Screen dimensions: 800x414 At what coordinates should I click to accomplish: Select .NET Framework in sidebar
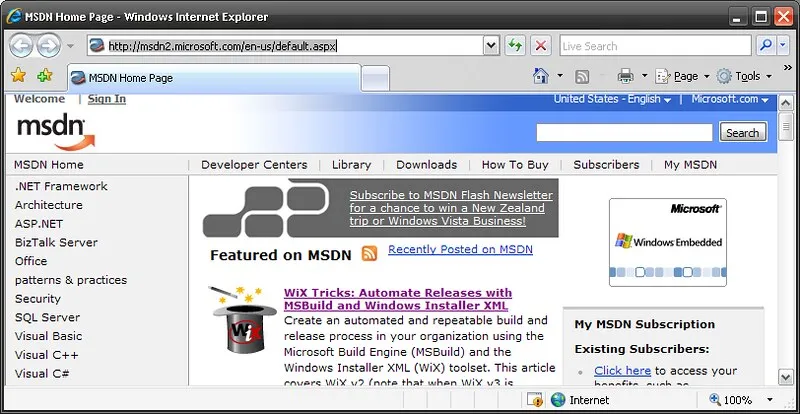pos(61,186)
